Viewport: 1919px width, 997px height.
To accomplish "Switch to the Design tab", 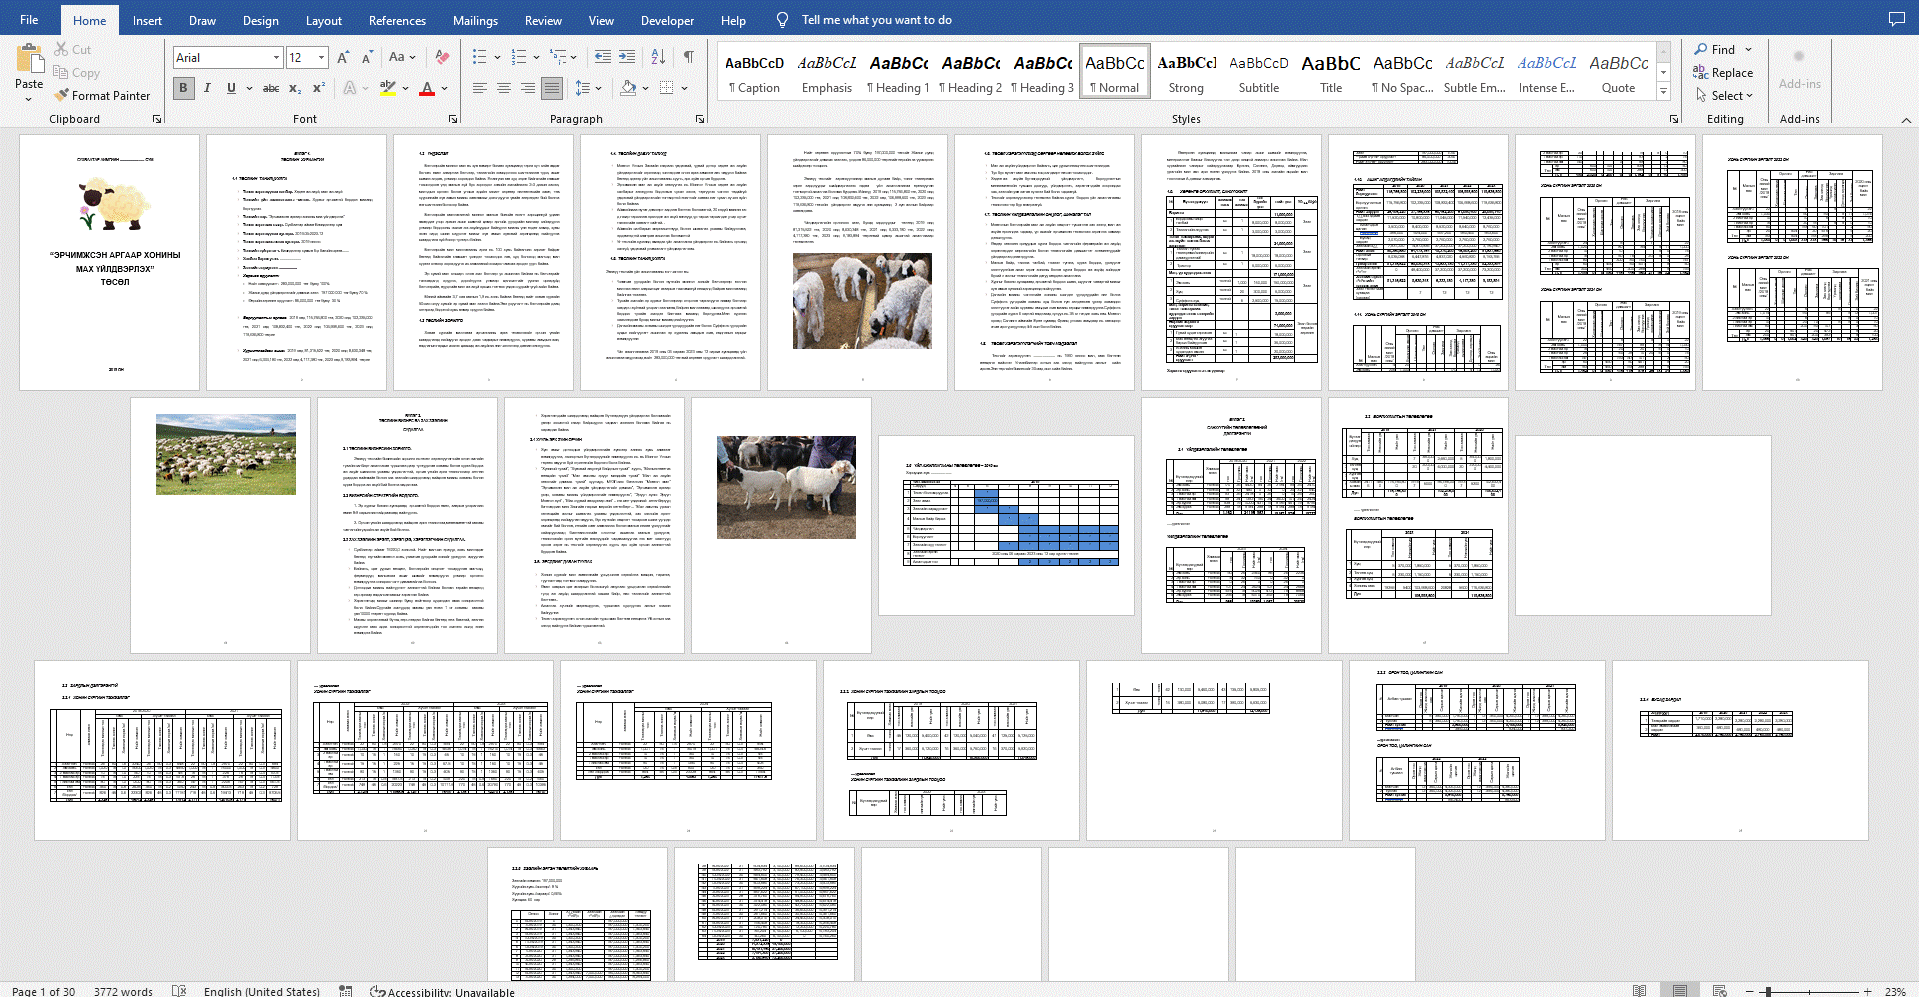I will click(x=260, y=20).
